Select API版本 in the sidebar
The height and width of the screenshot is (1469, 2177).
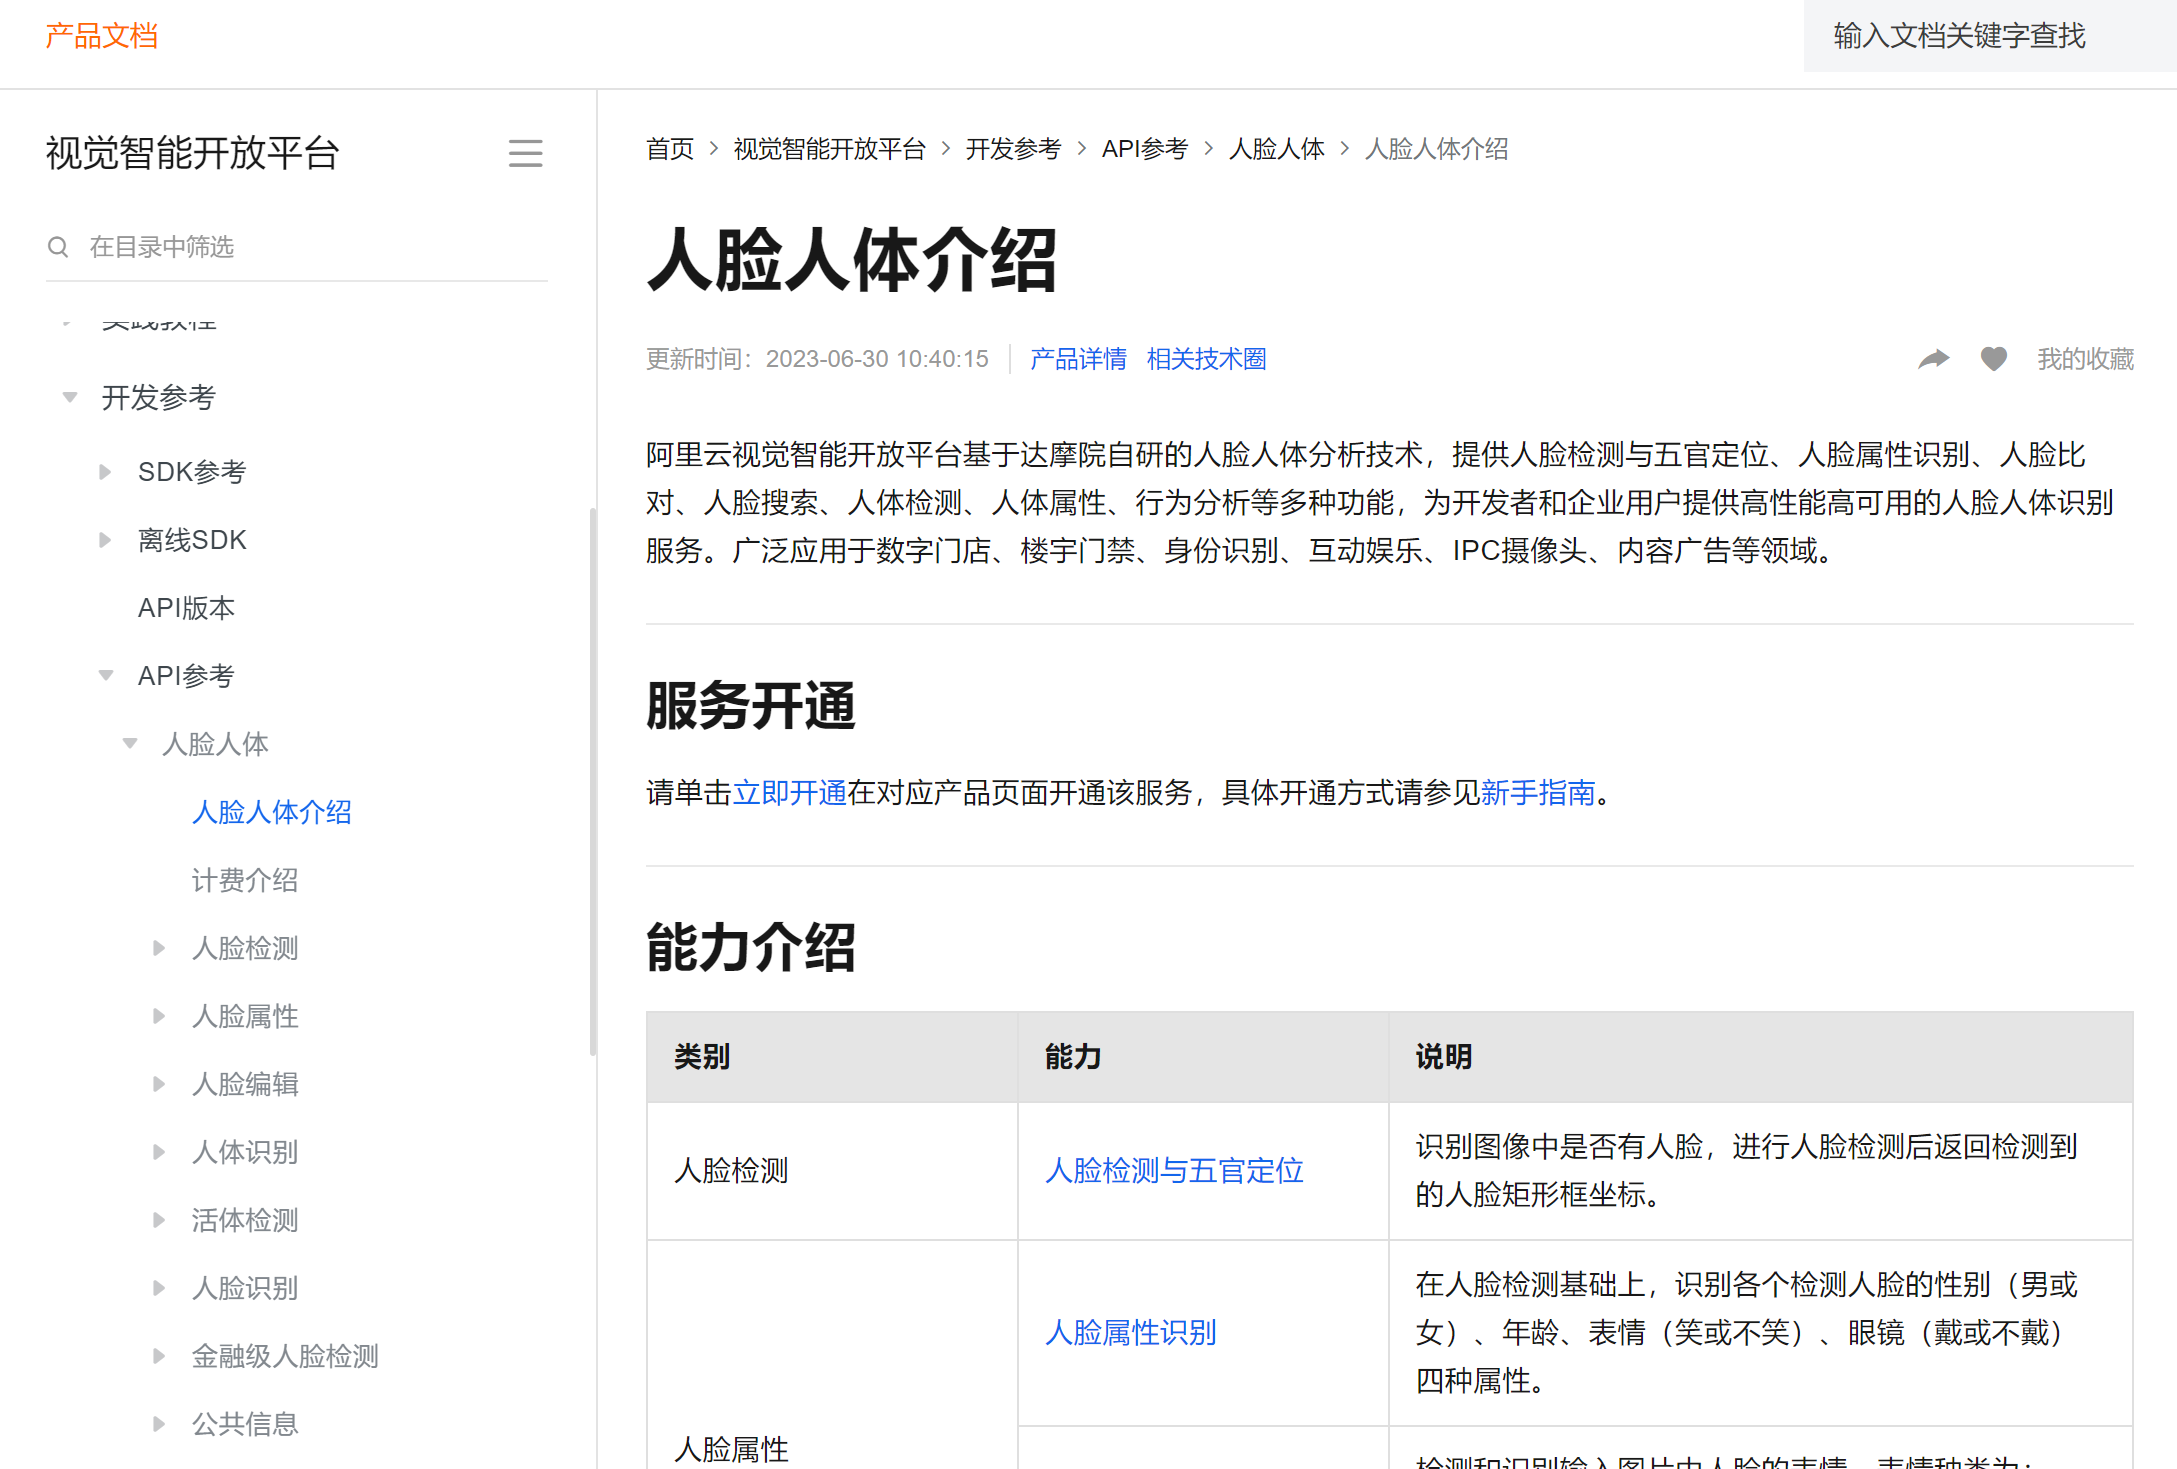(186, 608)
